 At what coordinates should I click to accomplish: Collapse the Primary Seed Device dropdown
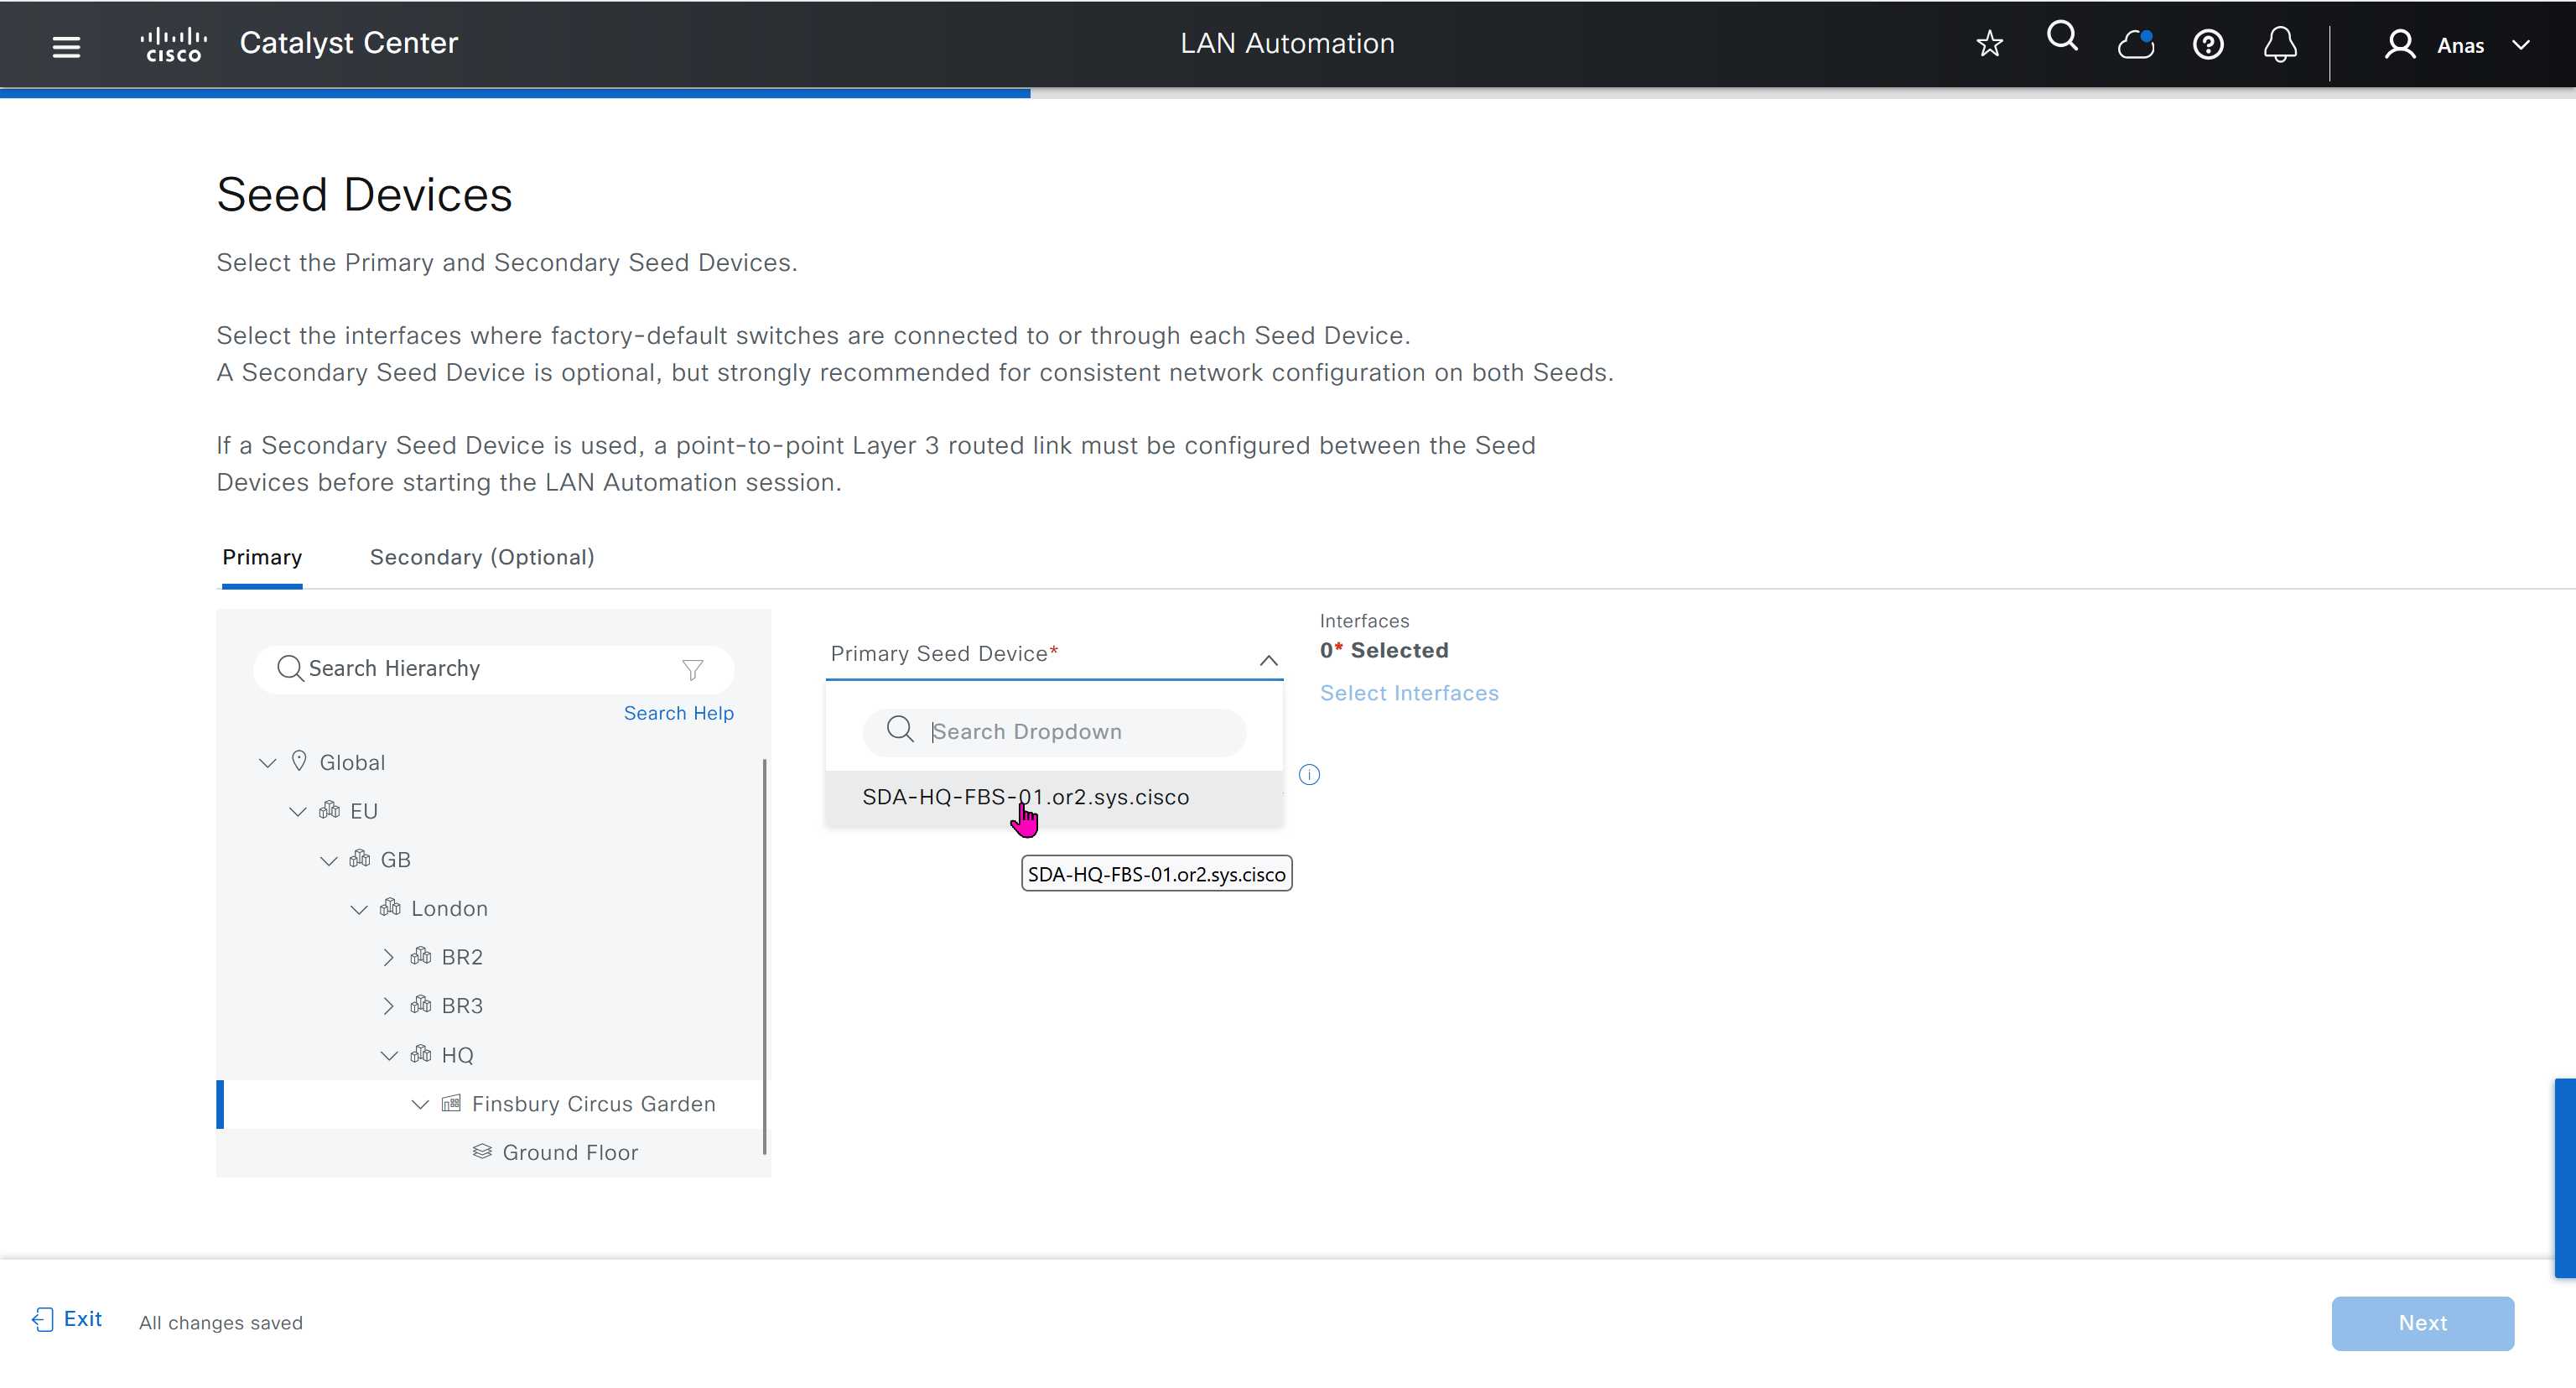pyautogui.click(x=1268, y=660)
